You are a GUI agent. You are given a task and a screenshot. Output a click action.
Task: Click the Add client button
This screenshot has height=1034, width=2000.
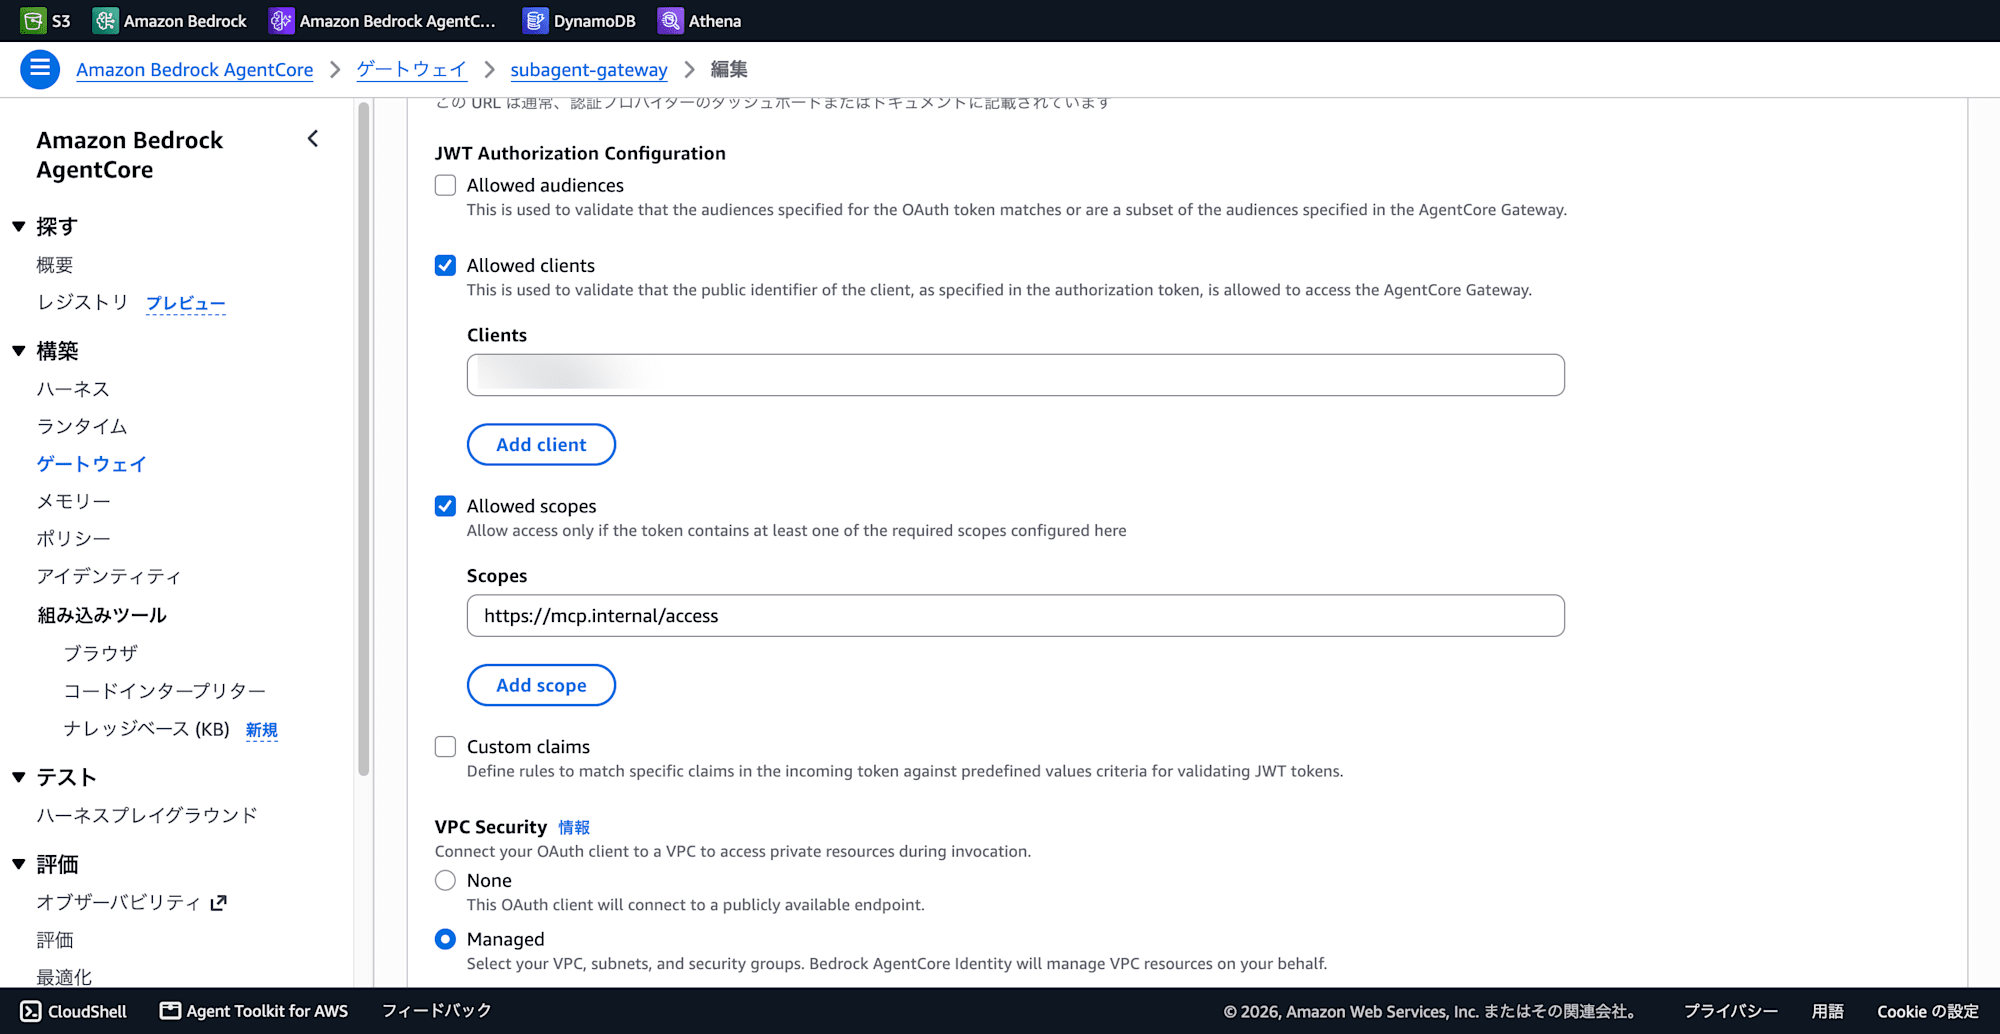(541, 445)
